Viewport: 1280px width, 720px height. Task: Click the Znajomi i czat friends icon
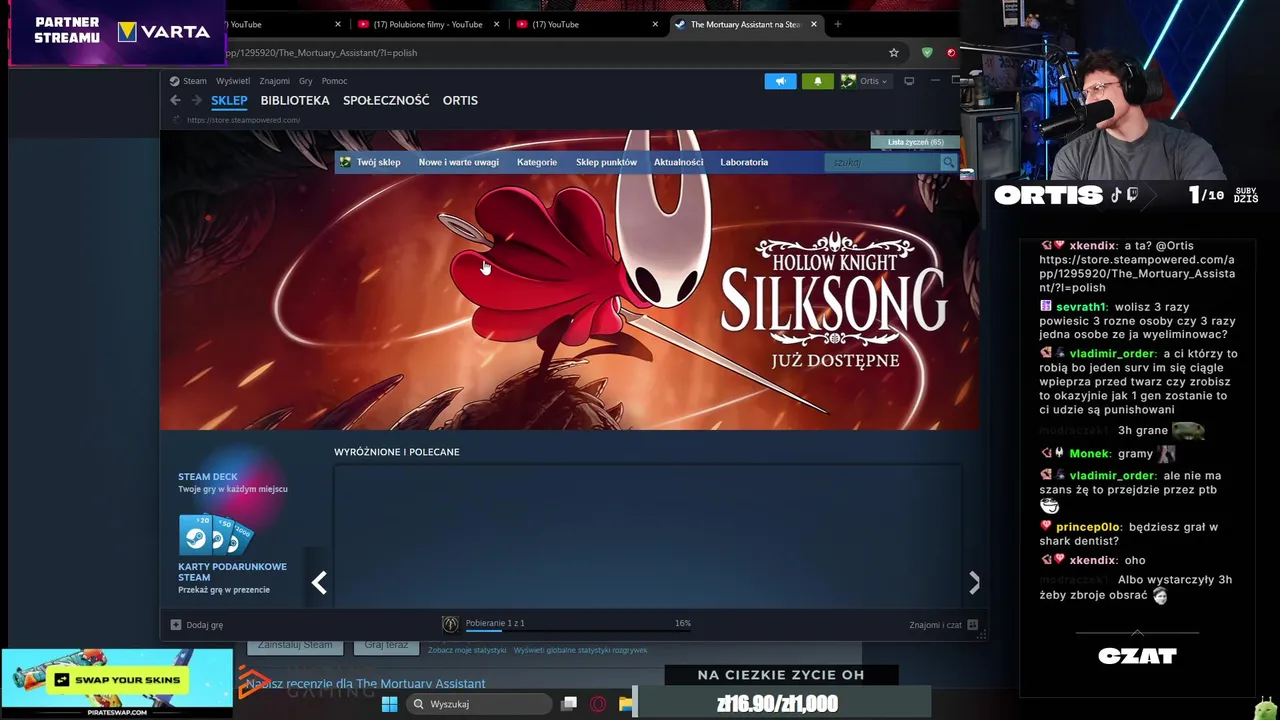(972, 625)
